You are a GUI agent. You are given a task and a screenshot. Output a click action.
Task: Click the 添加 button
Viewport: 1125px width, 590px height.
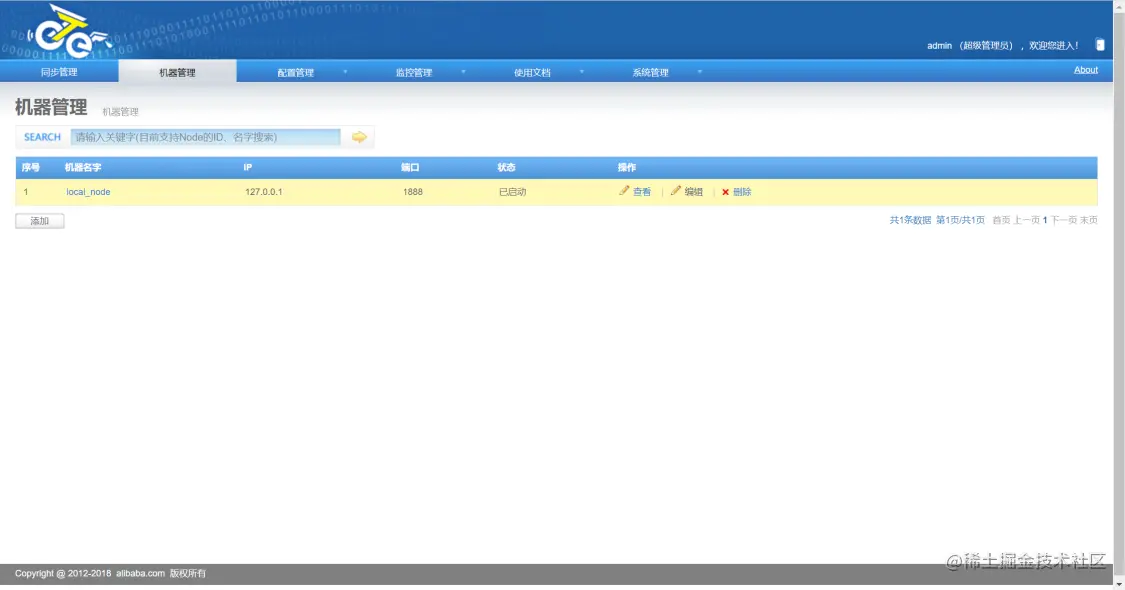click(x=40, y=221)
